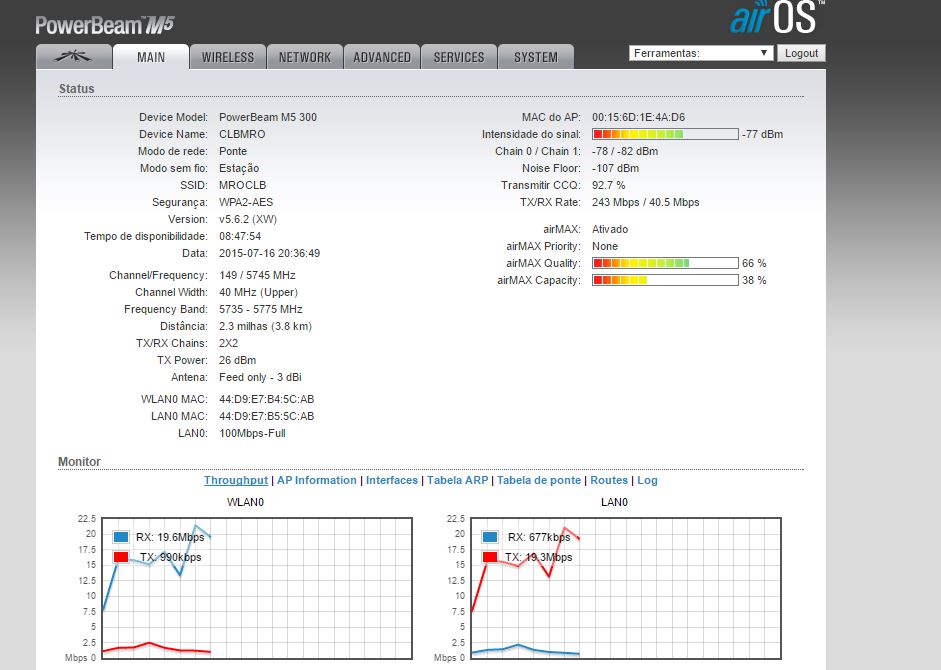Switch to the WIRELESS tab
The width and height of the screenshot is (941, 670).
pyautogui.click(x=227, y=57)
